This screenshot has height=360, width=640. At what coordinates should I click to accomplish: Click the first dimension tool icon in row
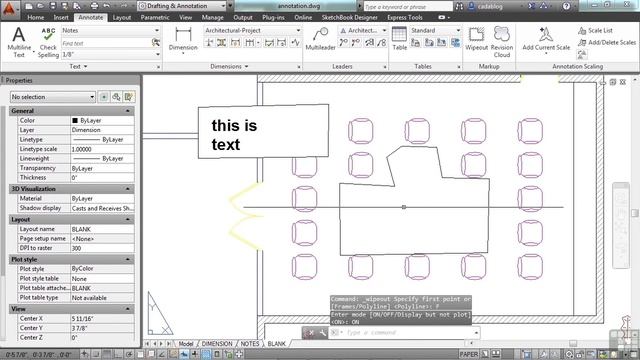tap(209, 42)
